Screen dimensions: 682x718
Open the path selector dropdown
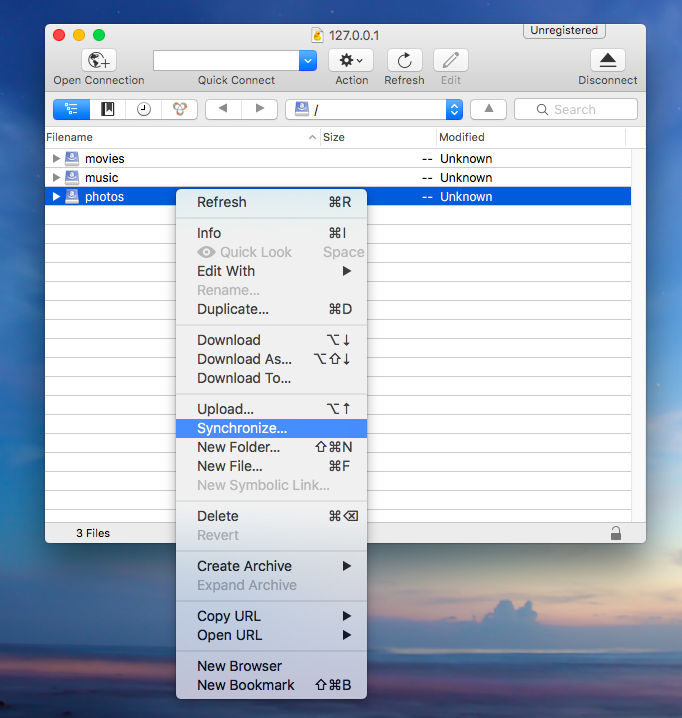(454, 110)
